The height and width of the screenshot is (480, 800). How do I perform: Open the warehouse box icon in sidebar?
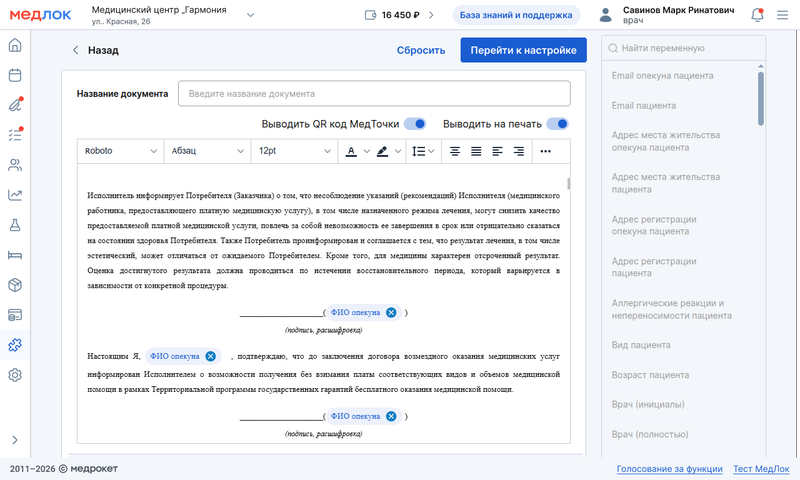(x=15, y=285)
